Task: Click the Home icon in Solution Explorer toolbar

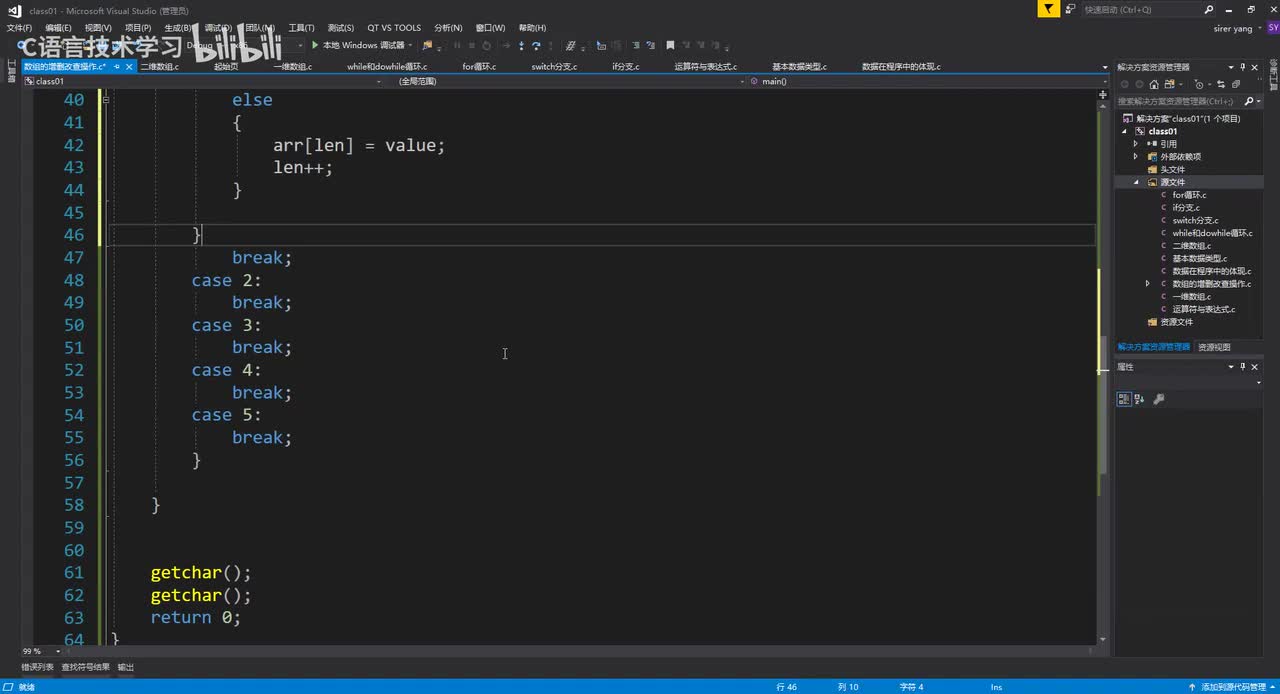Action: pos(1154,85)
